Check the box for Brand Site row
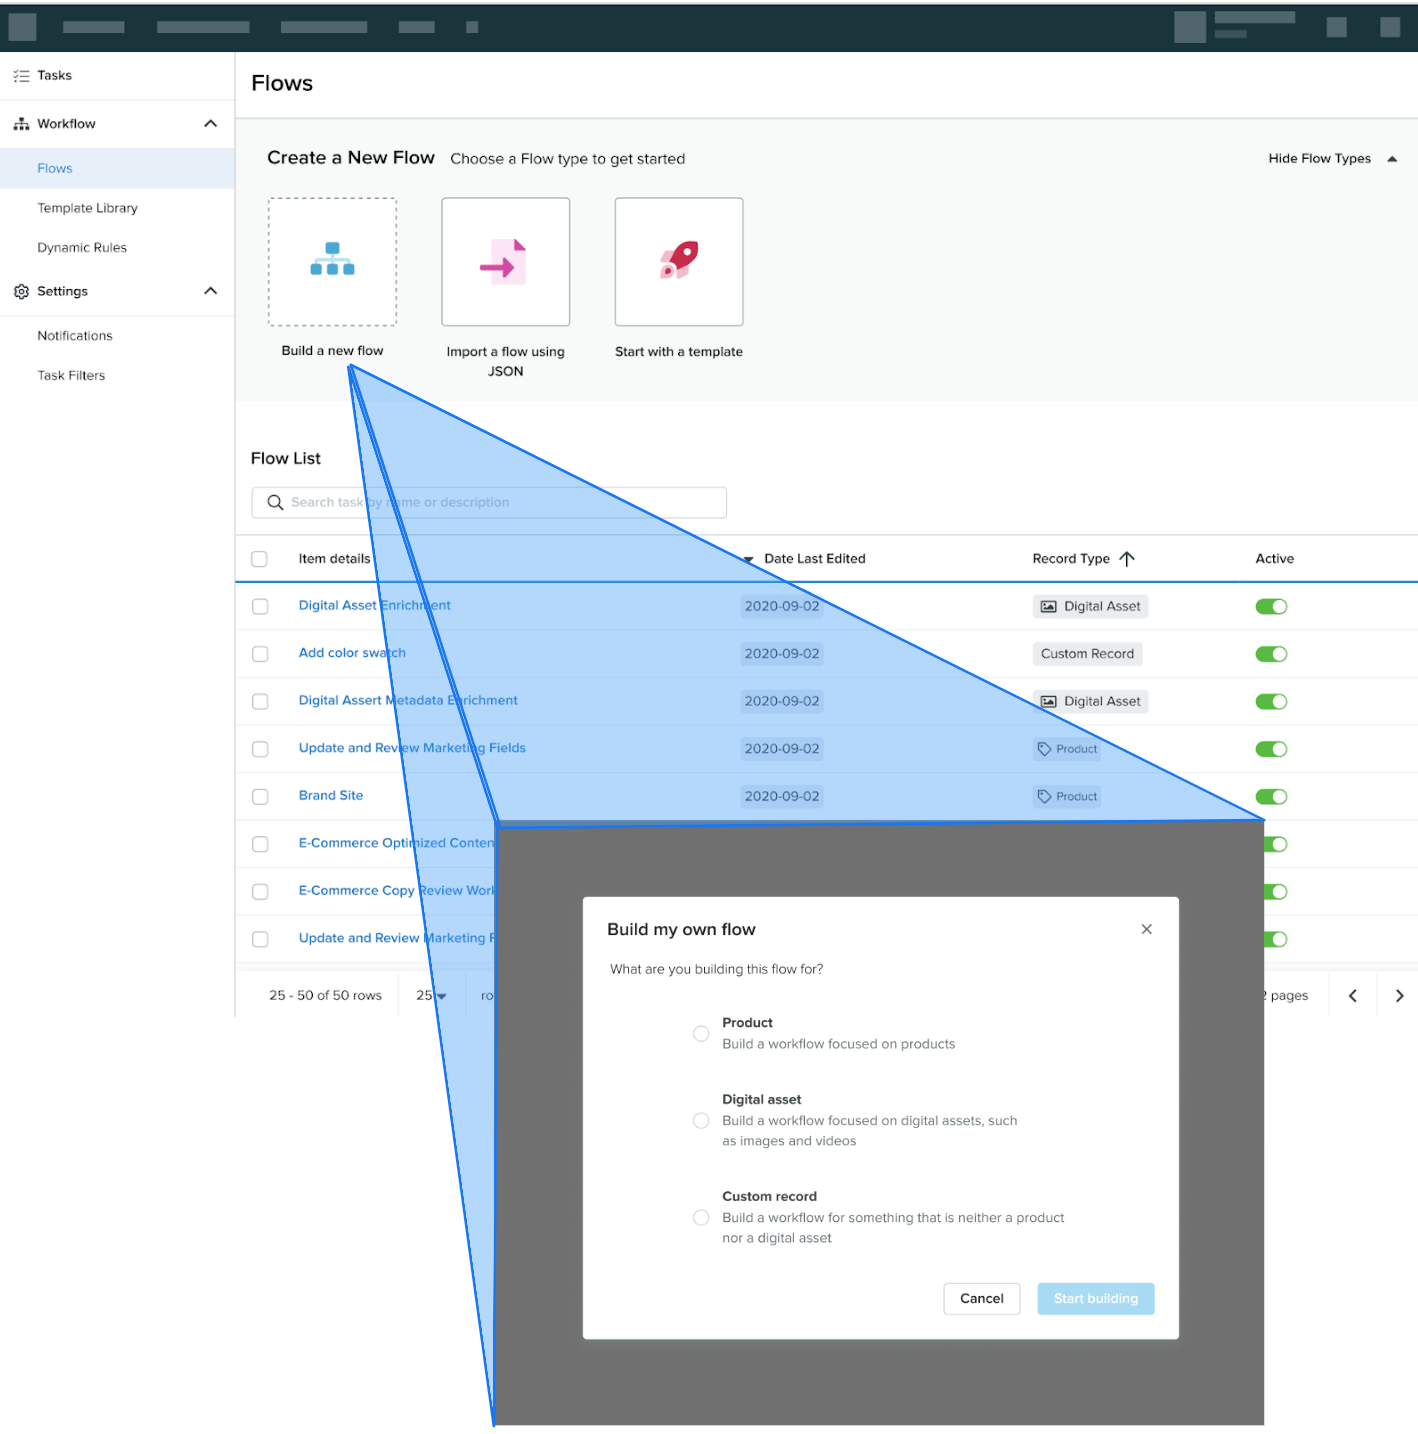Screen dimensions: 1418x1434 (x=260, y=796)
